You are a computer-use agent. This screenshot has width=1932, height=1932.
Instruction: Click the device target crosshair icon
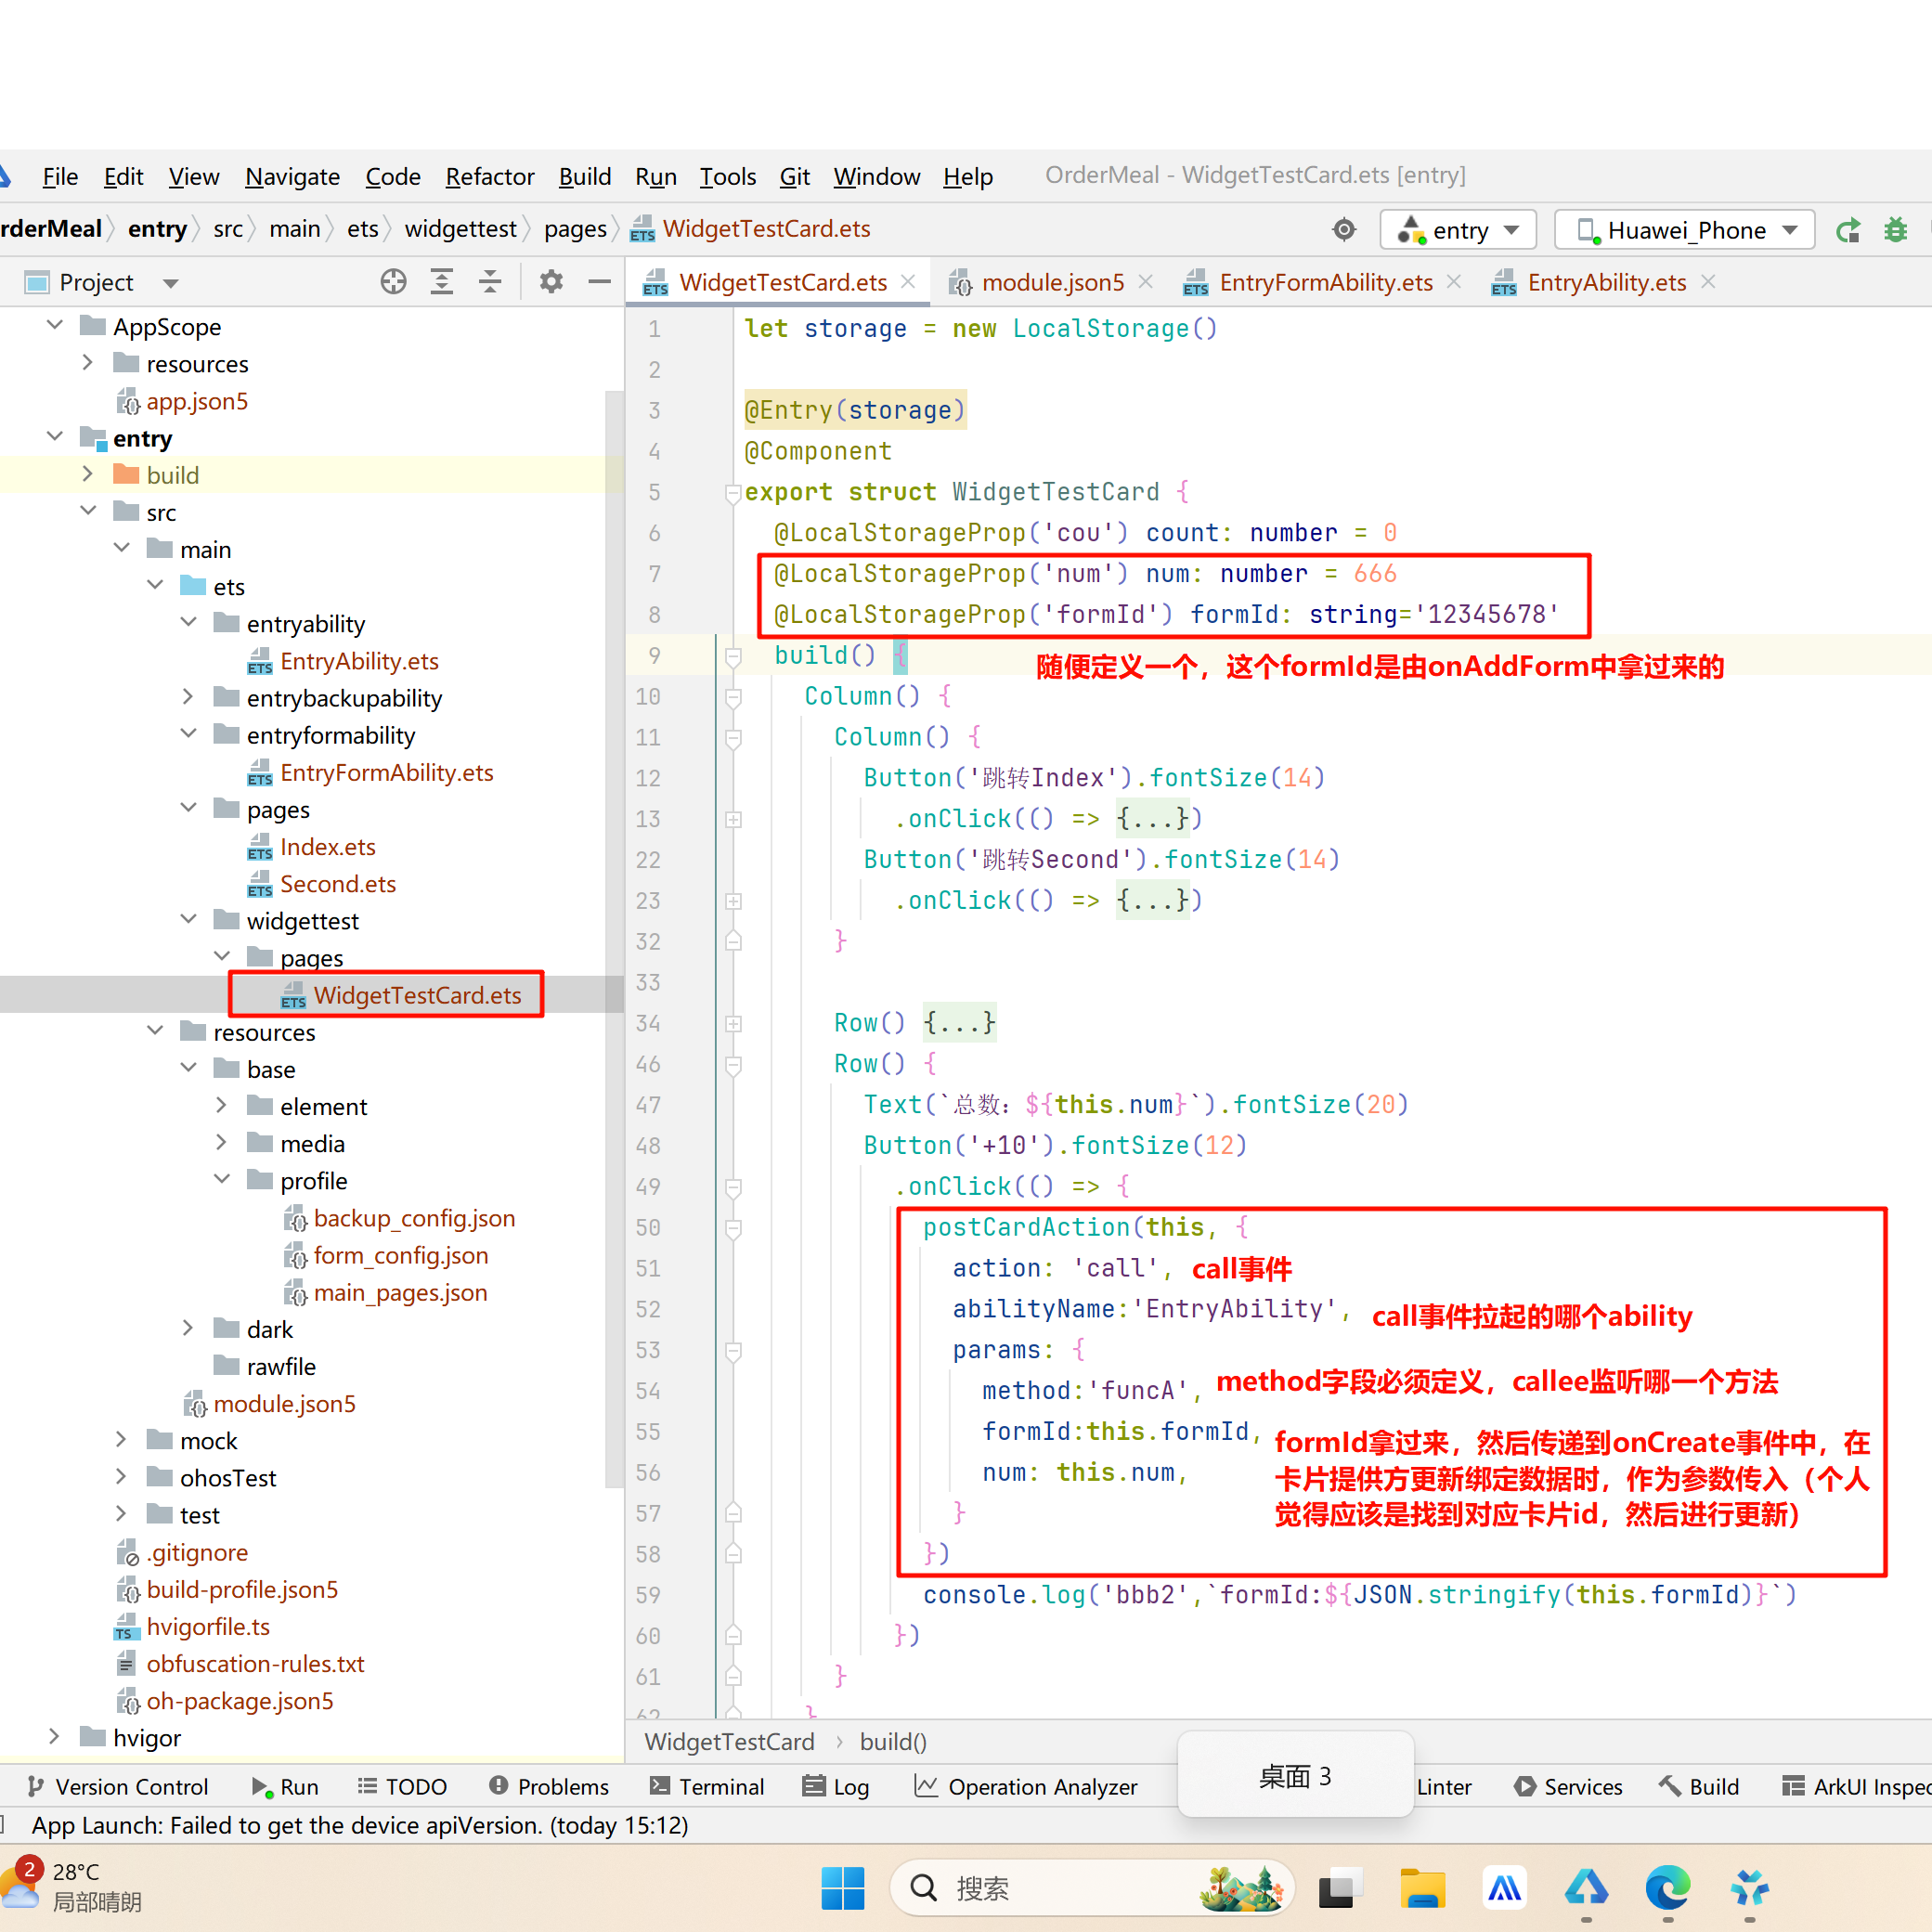pyautogui.click(x=1344, y=230)
